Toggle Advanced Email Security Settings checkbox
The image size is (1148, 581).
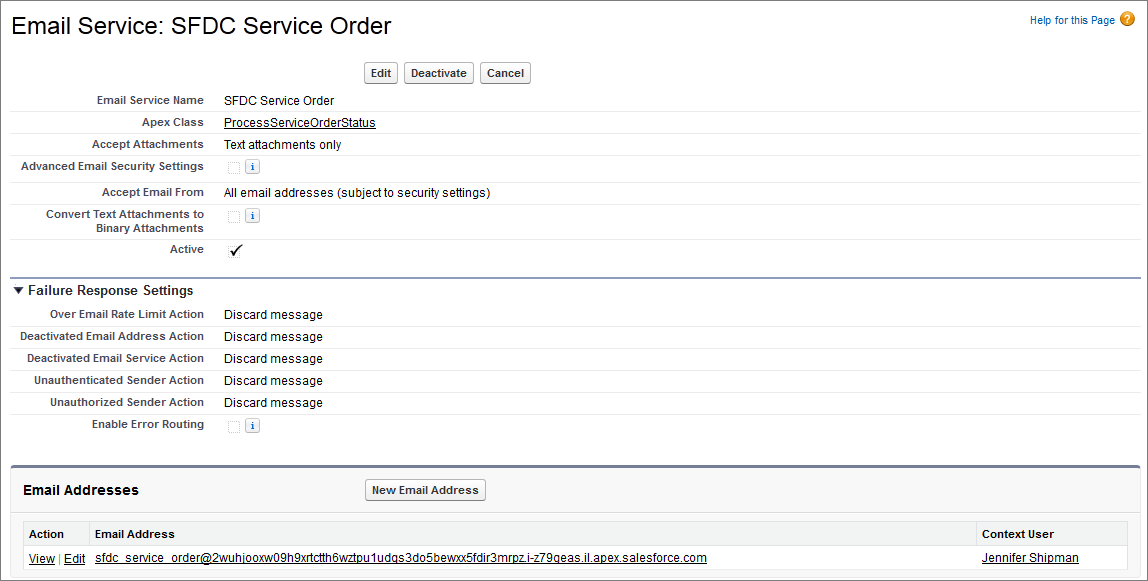click(x=234, y=168)
